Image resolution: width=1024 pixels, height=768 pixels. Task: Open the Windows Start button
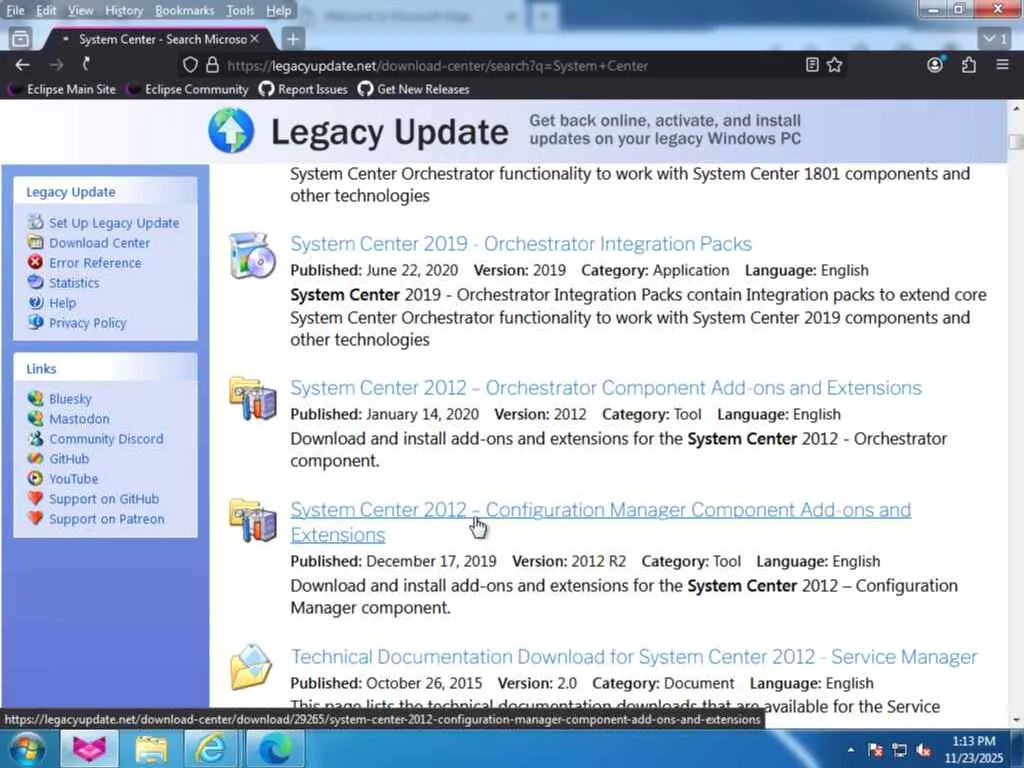(x=27, y=748)
